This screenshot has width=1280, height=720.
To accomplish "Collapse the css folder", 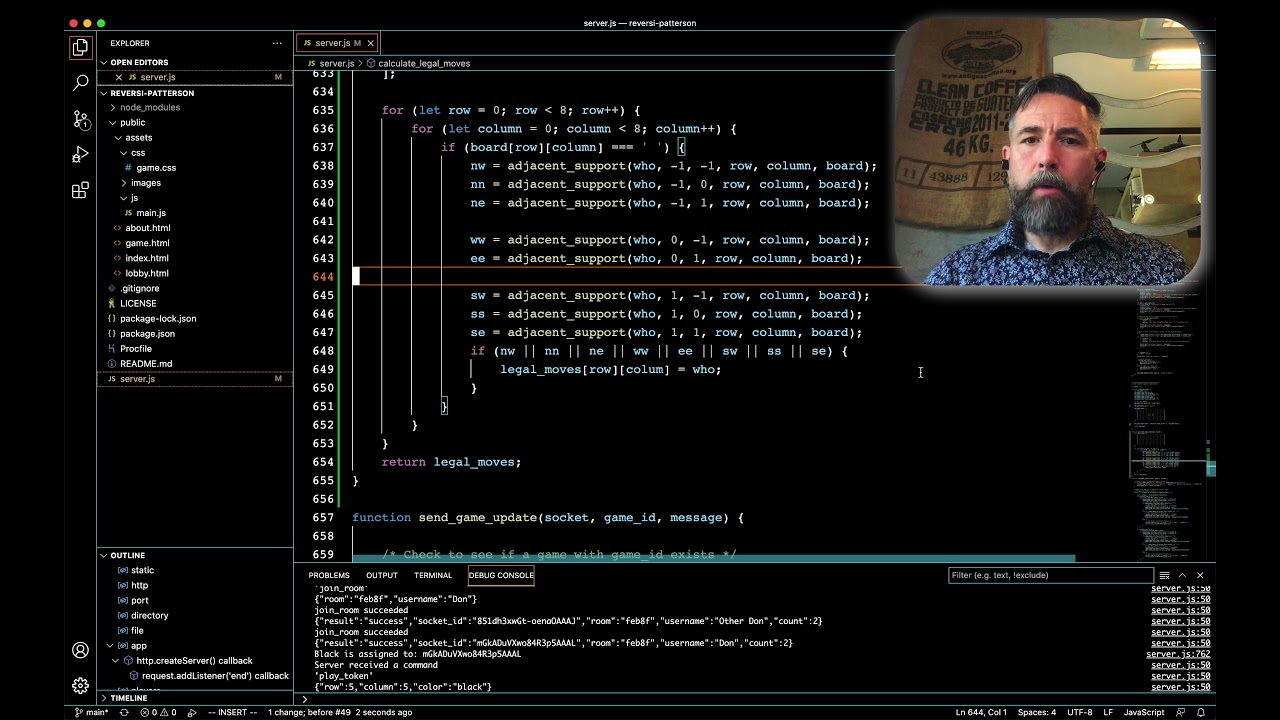I will [x=137, y=152].
